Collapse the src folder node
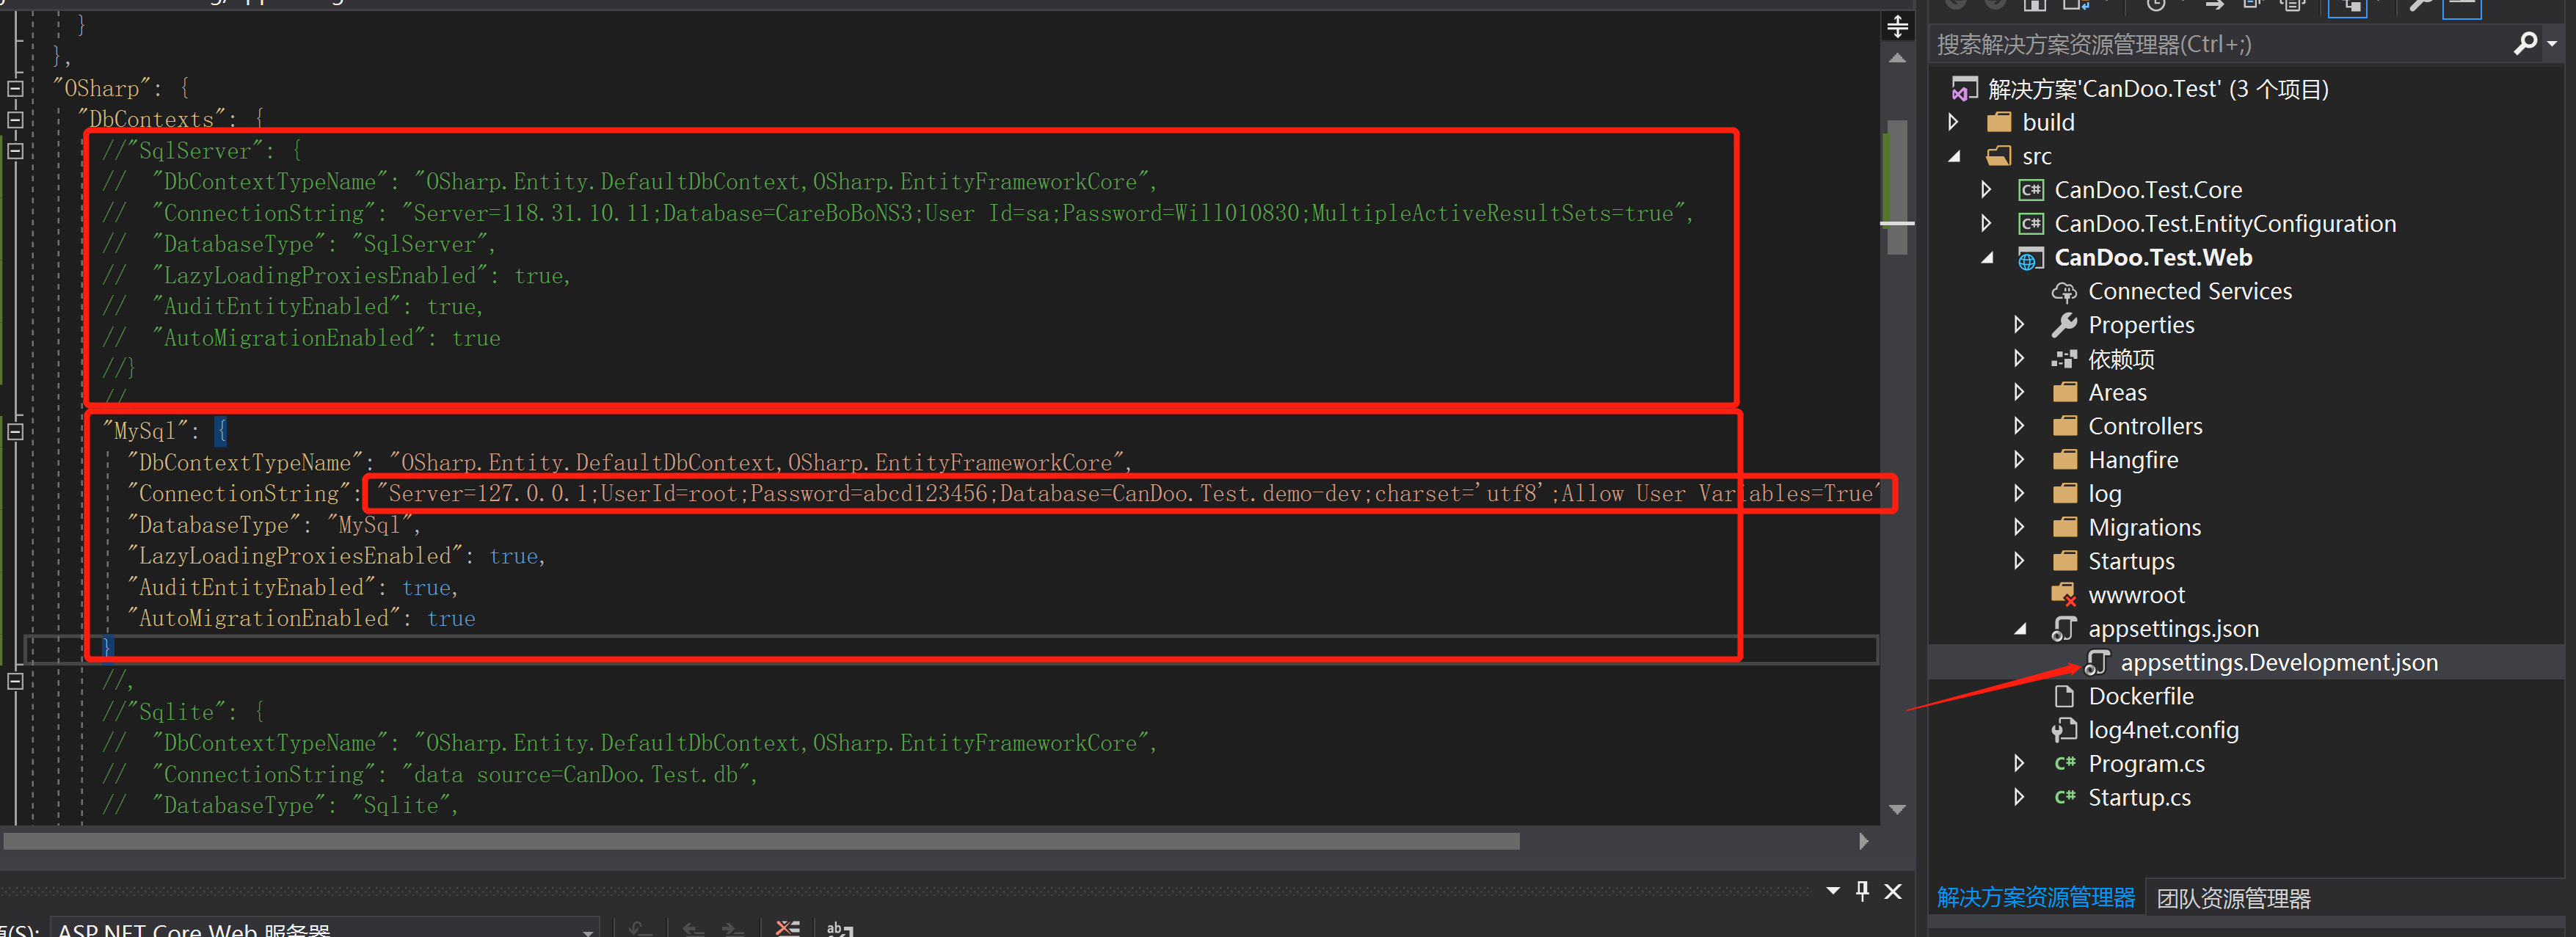This screenshot has width=2576, height=937. [1954, 156]
